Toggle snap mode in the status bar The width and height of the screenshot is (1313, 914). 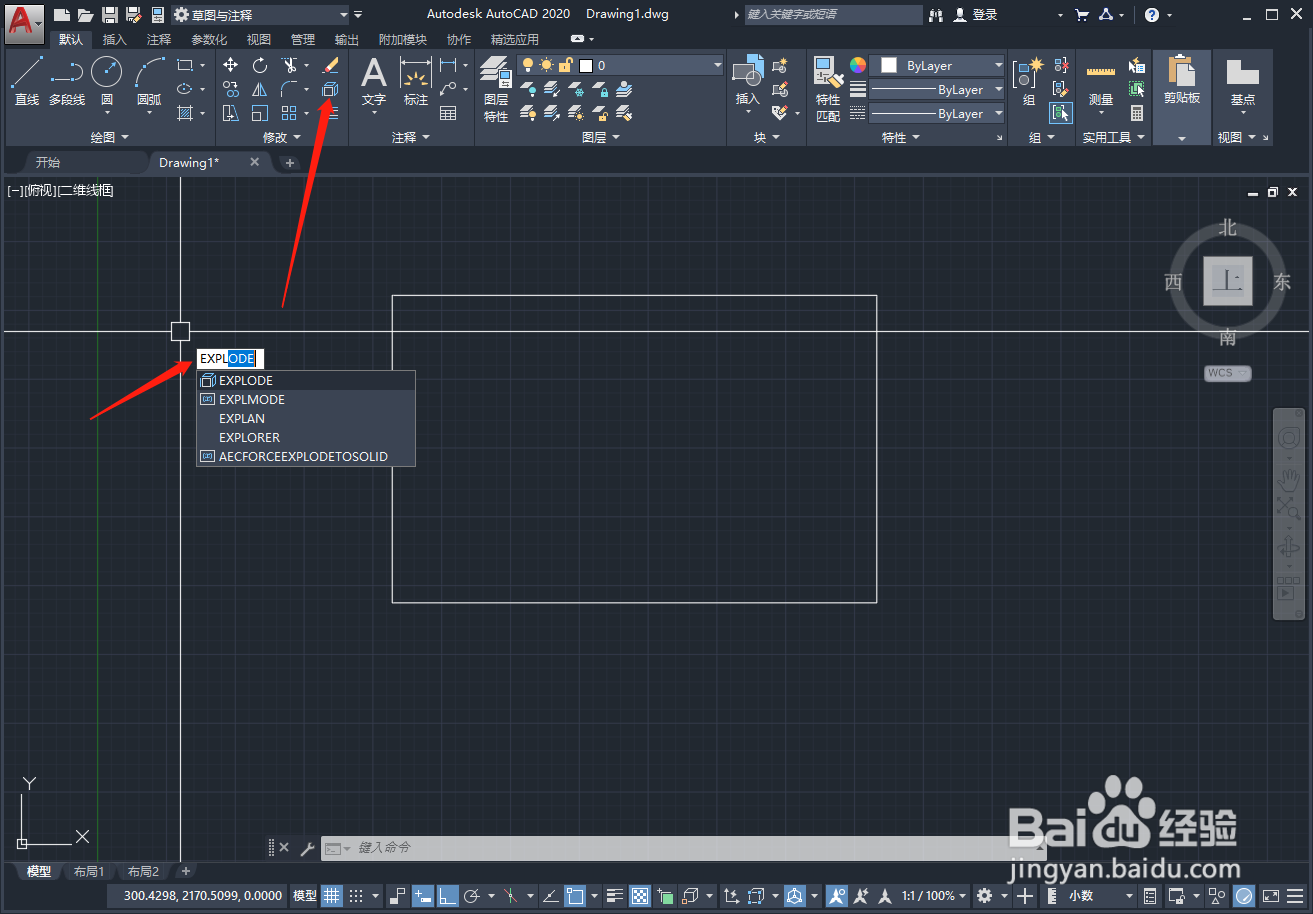(x=356, y=896)
